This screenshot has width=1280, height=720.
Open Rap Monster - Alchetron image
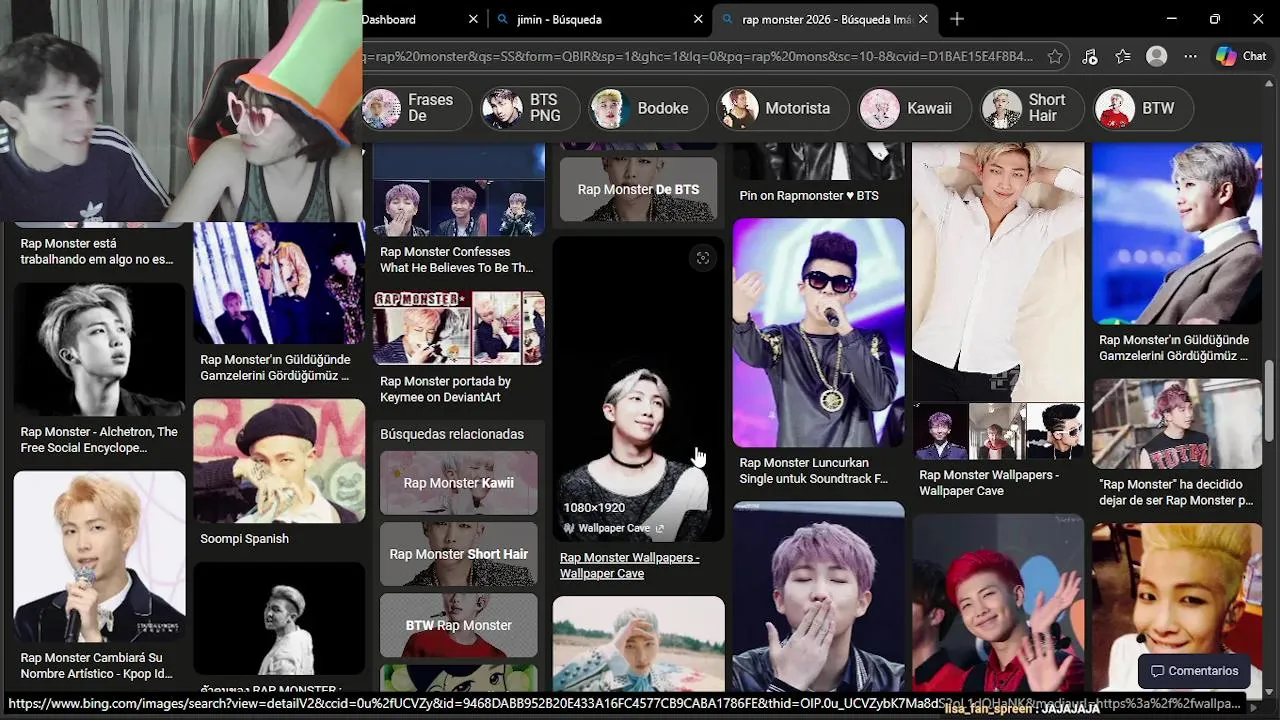99,349
